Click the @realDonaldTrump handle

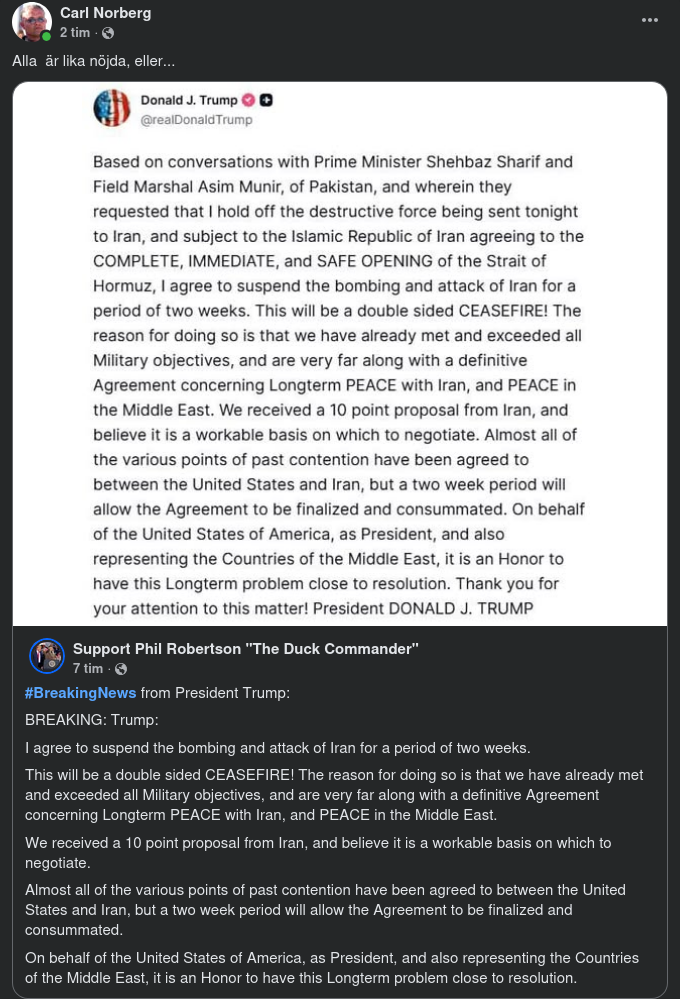[196, 120]
